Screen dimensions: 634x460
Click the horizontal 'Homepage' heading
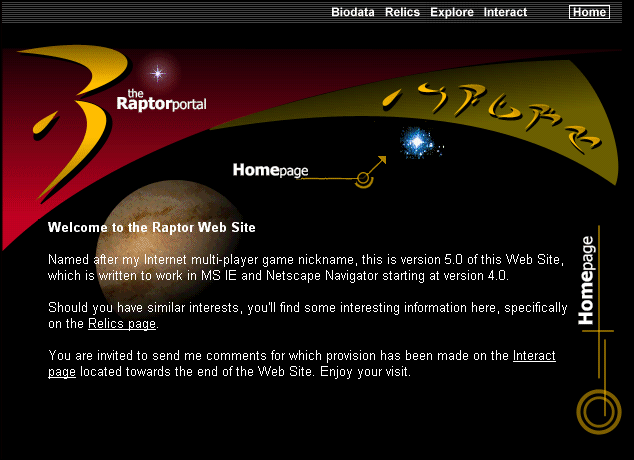point(270,170)
